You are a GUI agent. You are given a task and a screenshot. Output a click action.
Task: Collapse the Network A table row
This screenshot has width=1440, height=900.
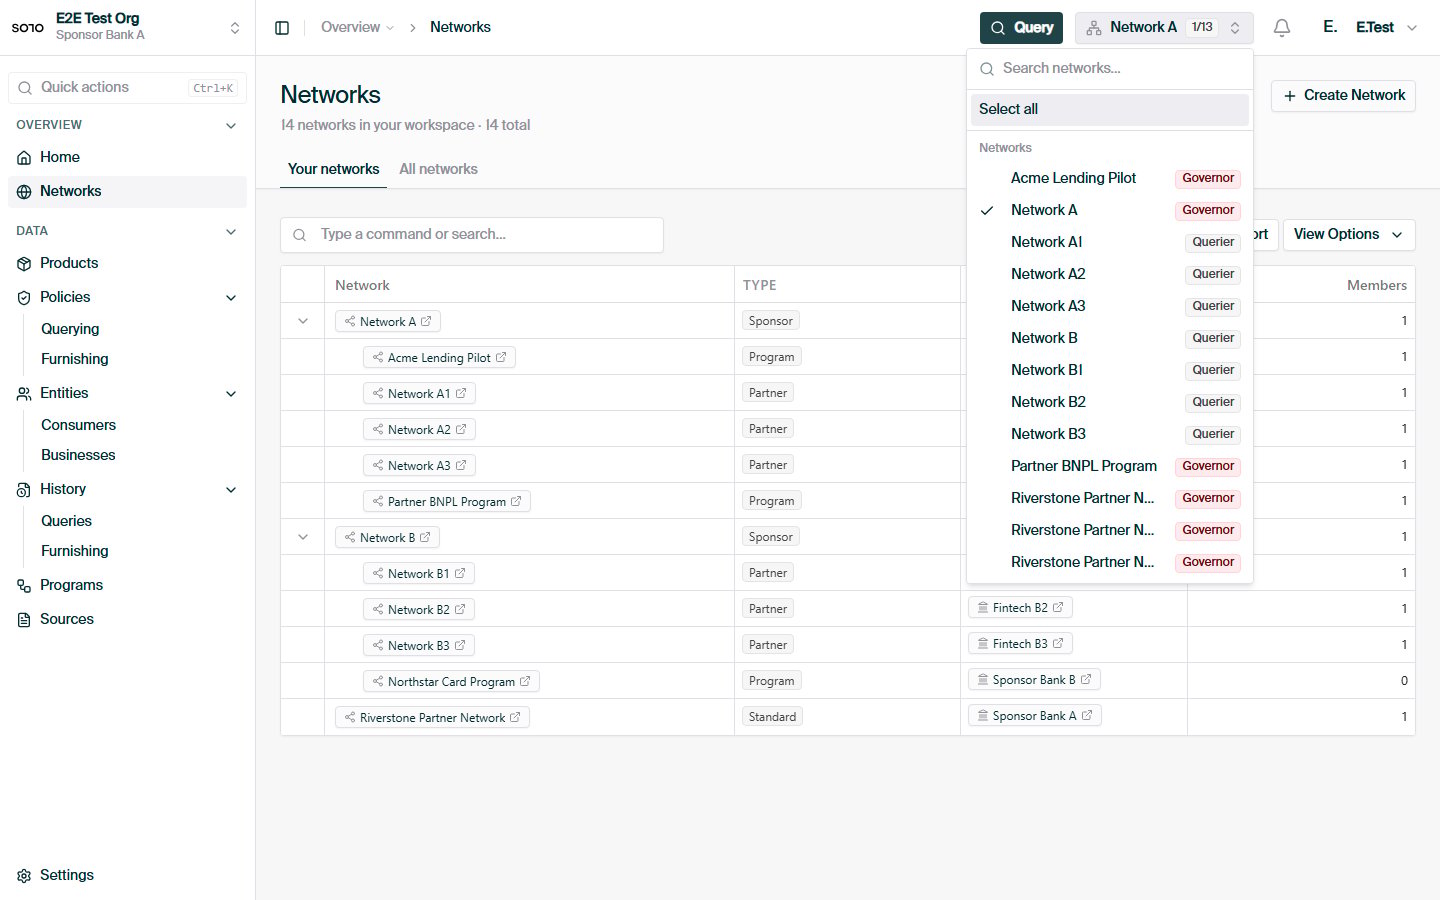tap(303, 321)
